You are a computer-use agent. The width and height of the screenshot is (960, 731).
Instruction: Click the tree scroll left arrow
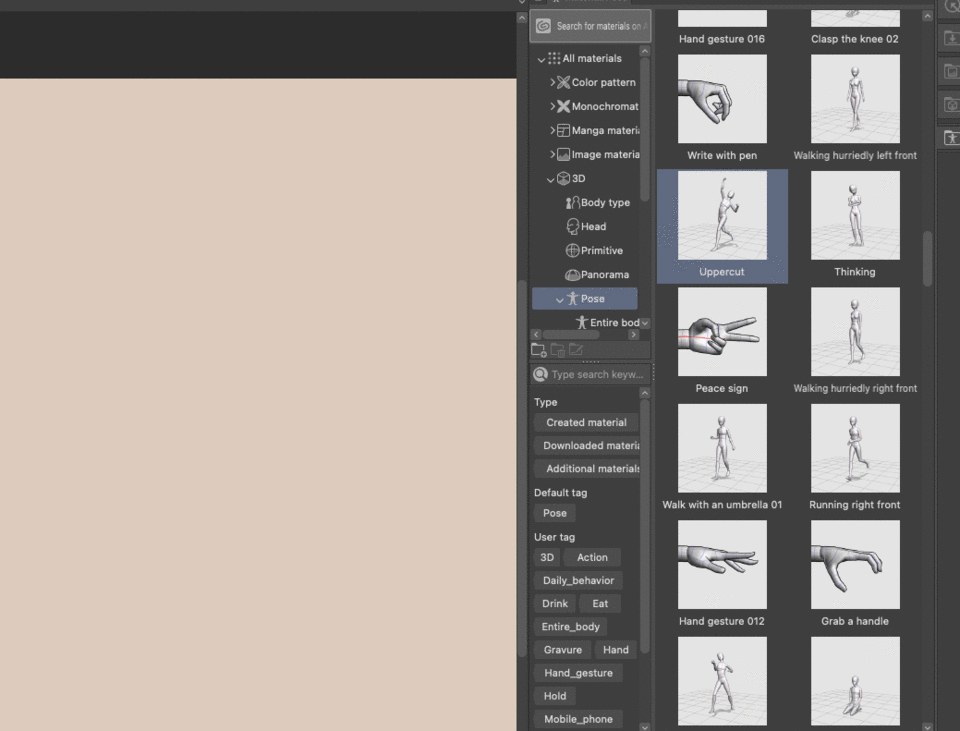point(536,334)
